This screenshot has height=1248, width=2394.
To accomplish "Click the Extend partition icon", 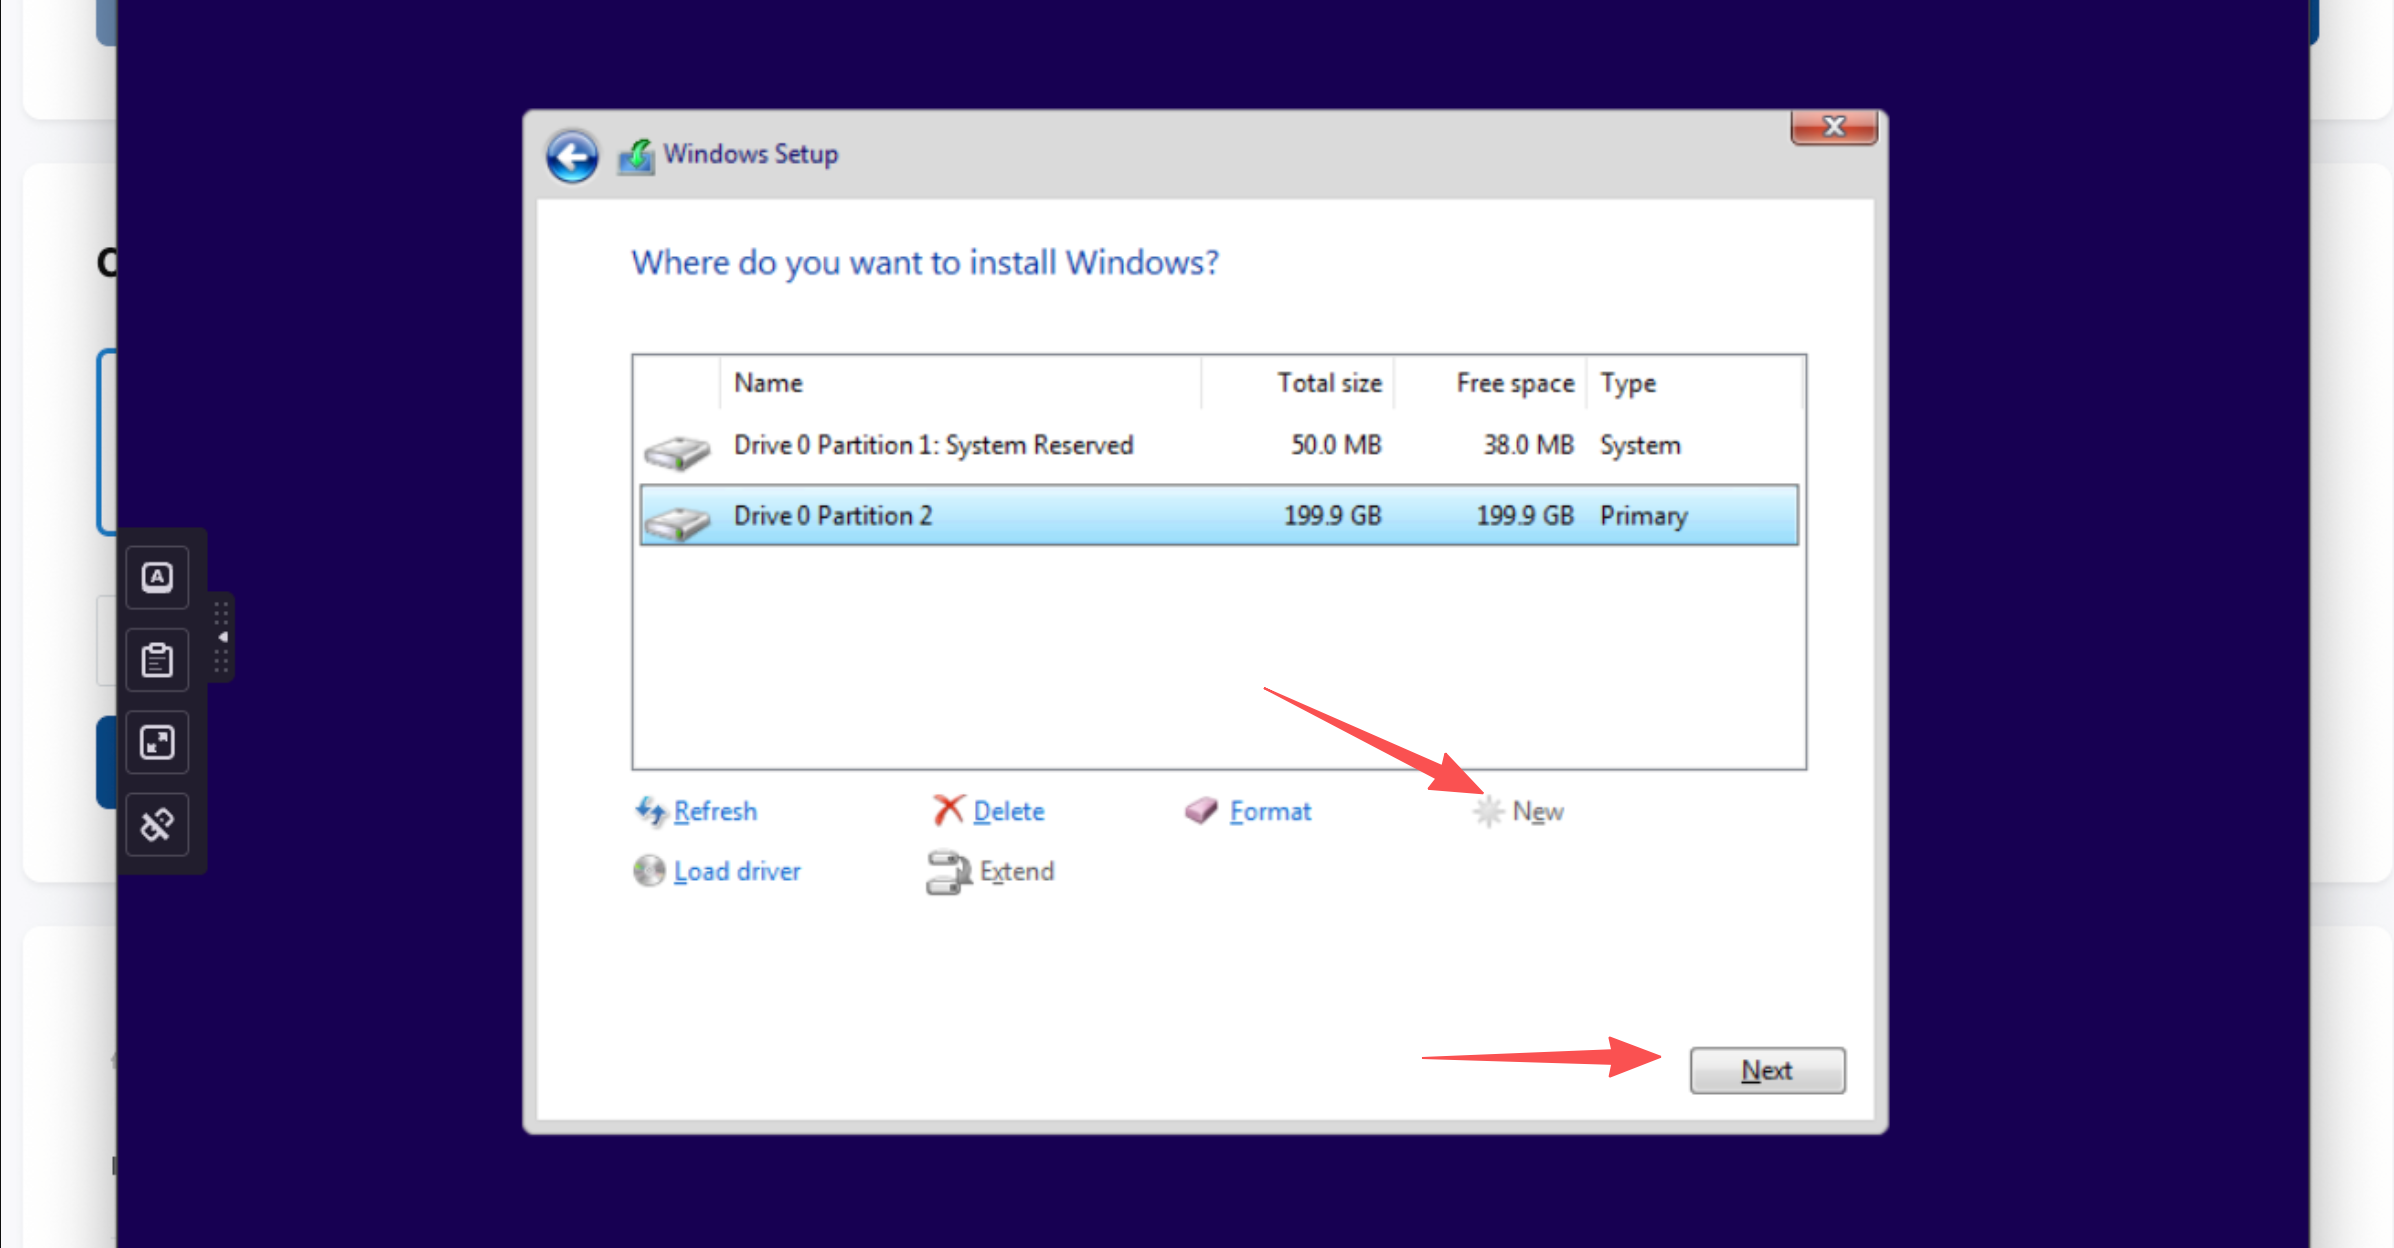I will pyautogui.click(x=948, y=872).
